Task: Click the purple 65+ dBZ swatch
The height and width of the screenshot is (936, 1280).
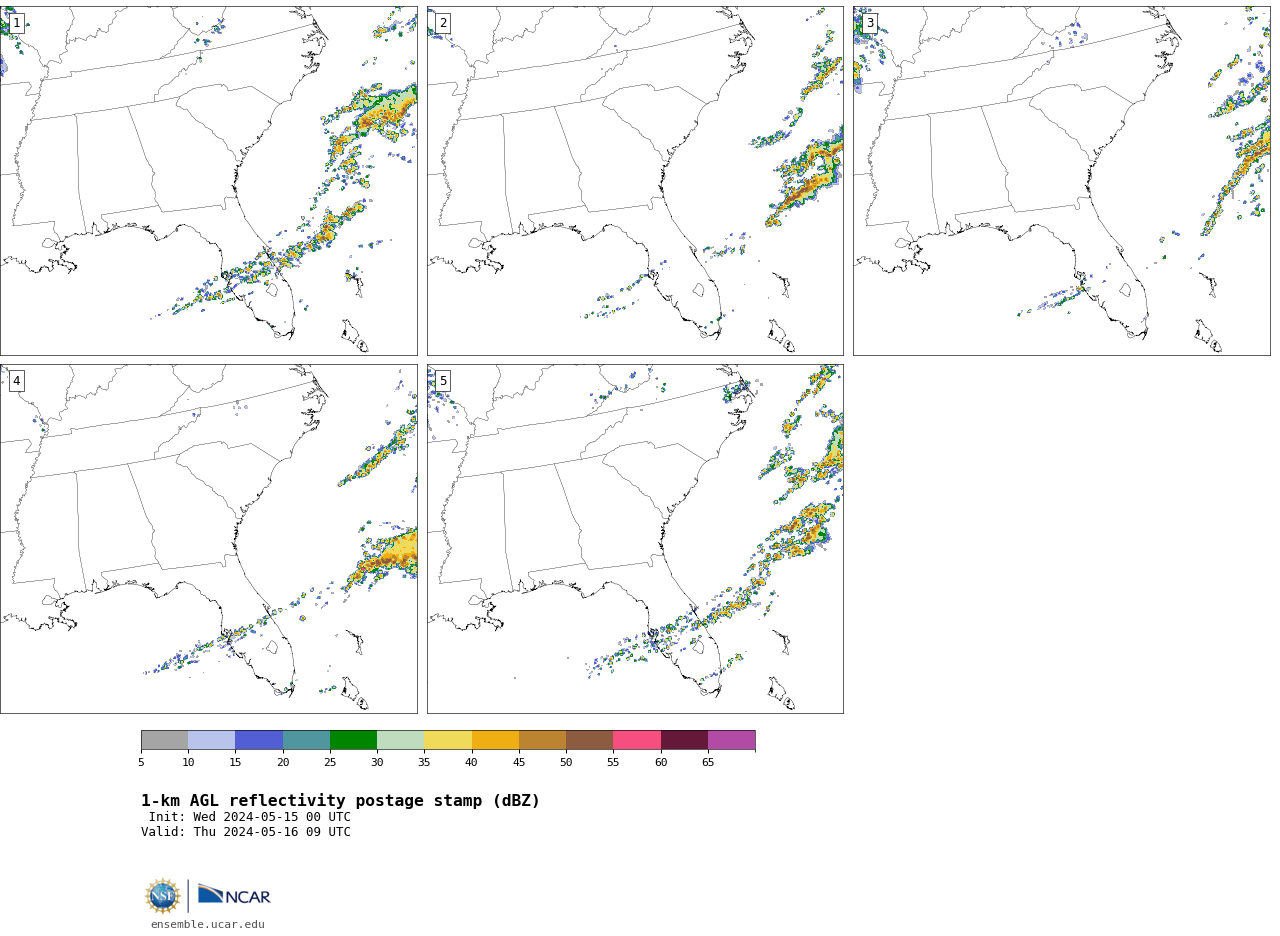Action: 731,740
